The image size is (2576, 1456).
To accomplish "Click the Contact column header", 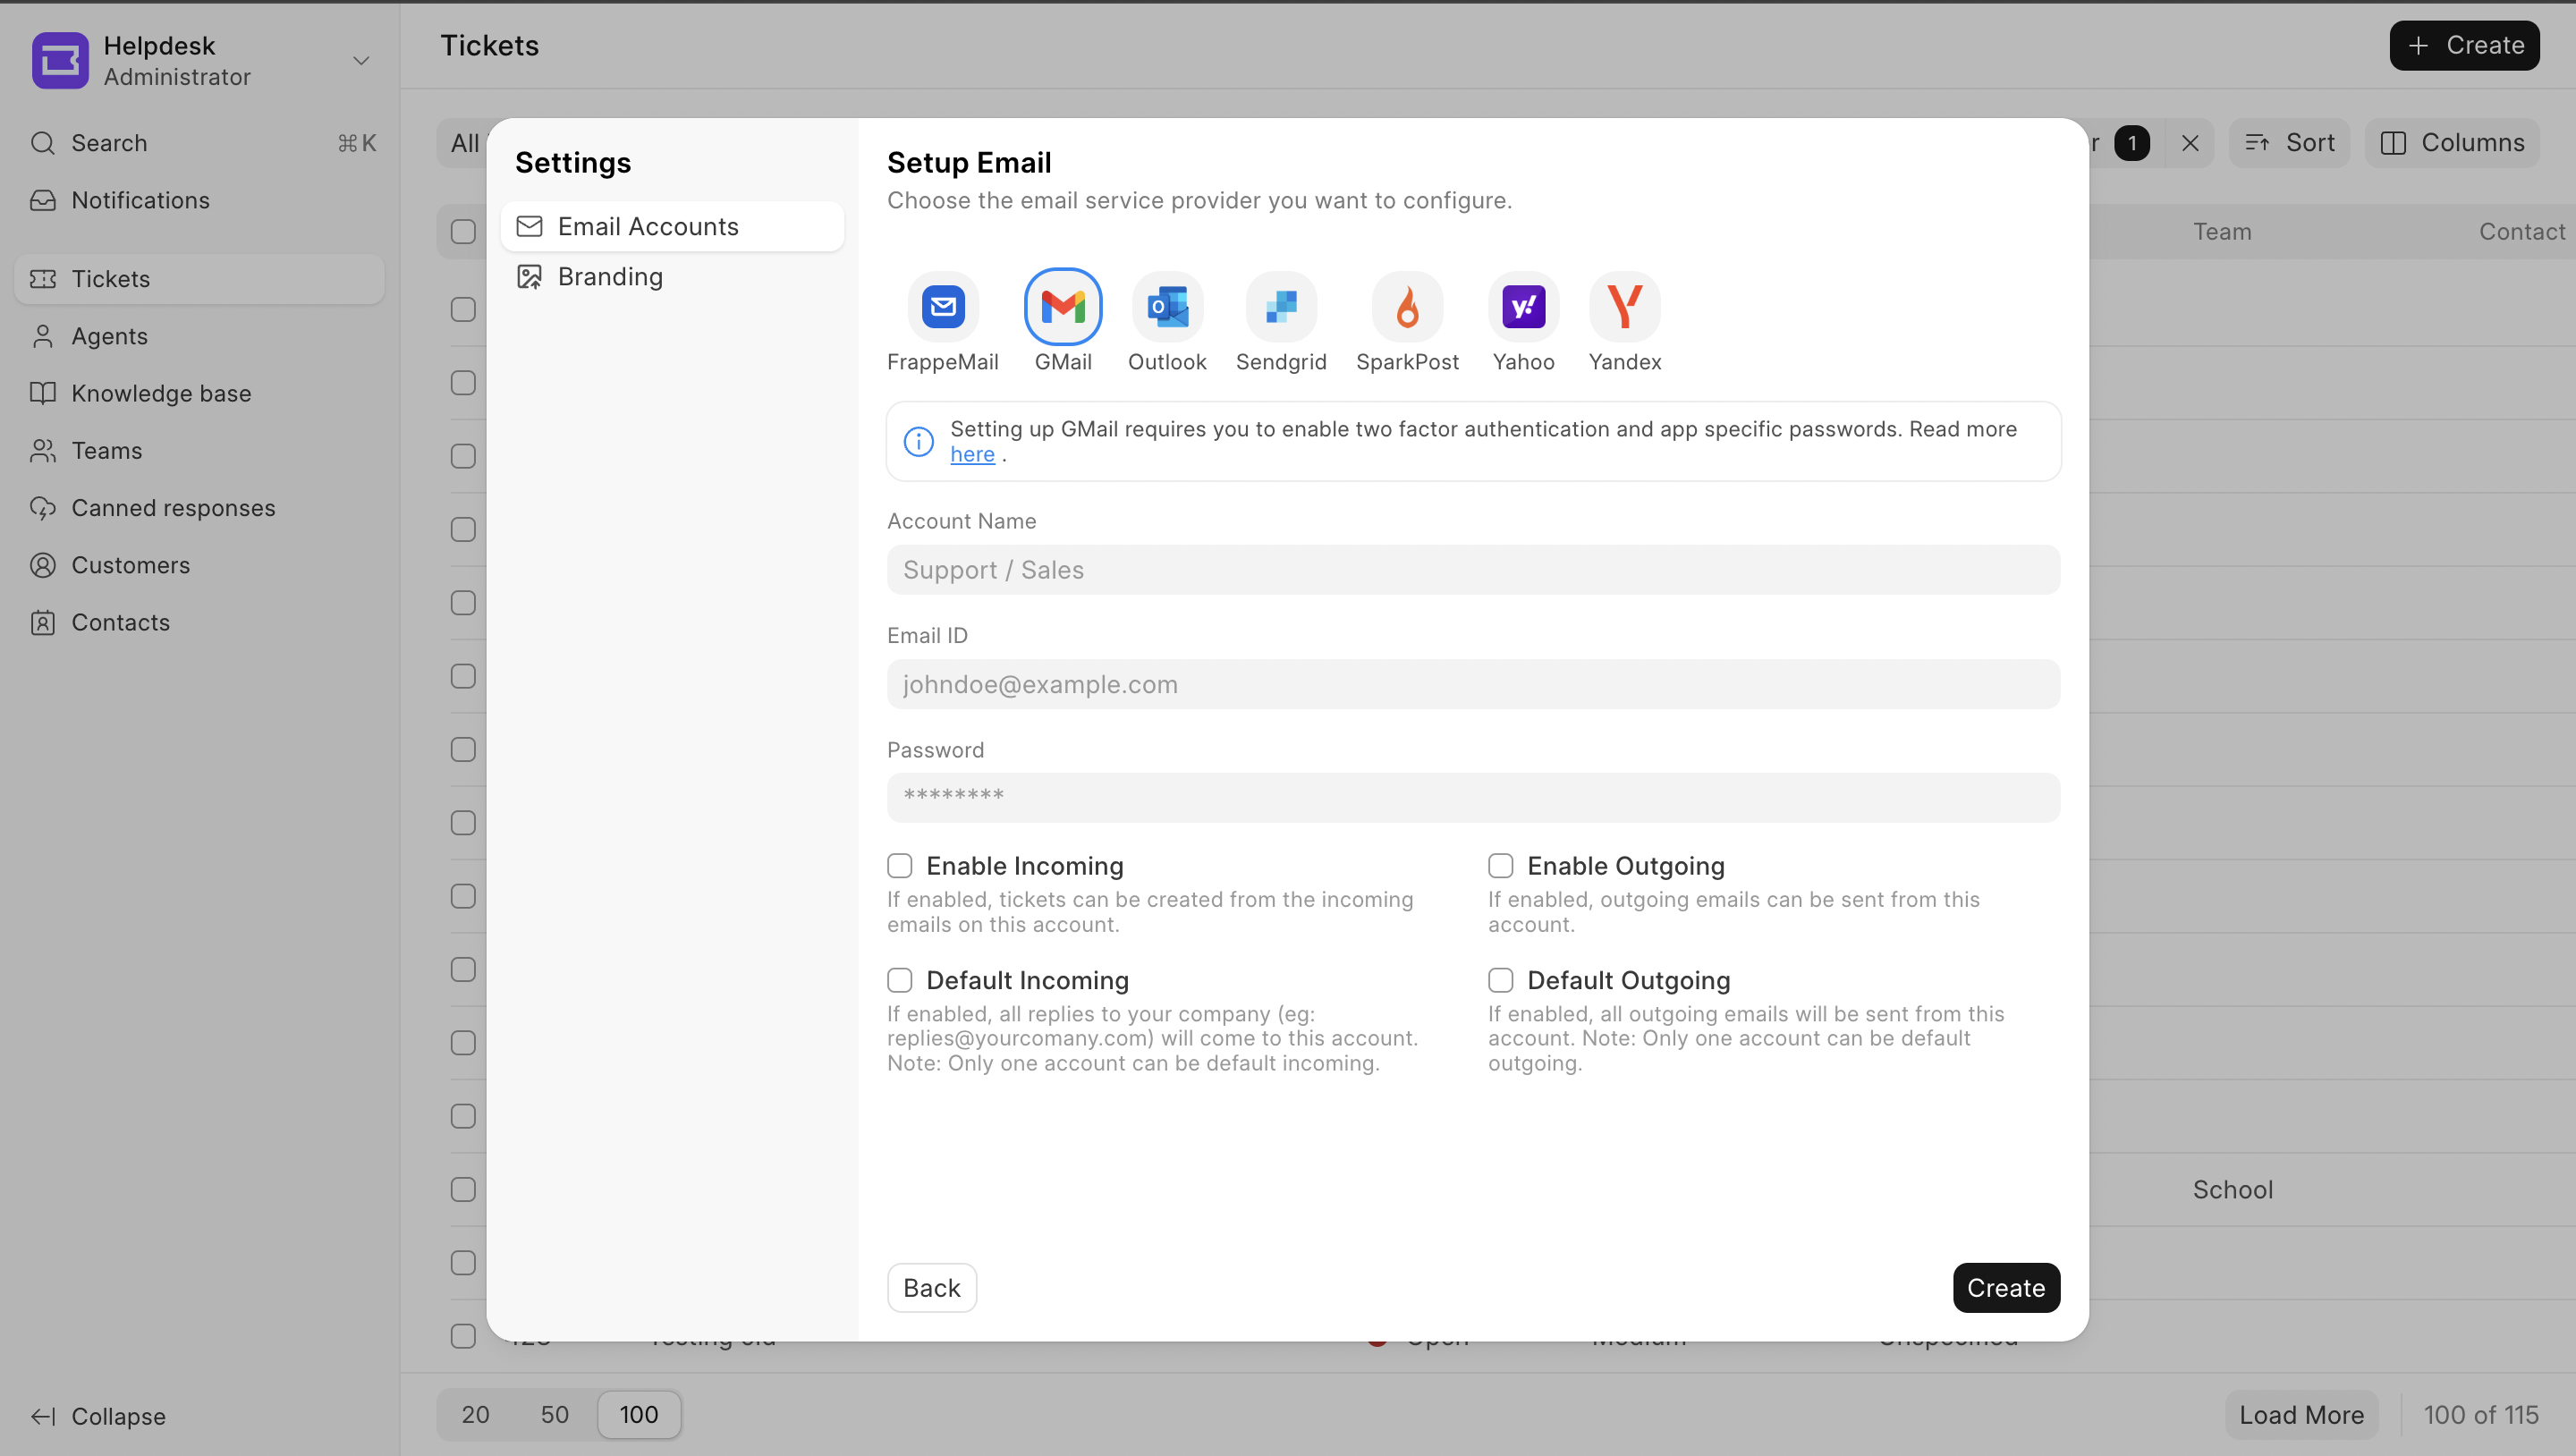I will [x=2522, y=232].
